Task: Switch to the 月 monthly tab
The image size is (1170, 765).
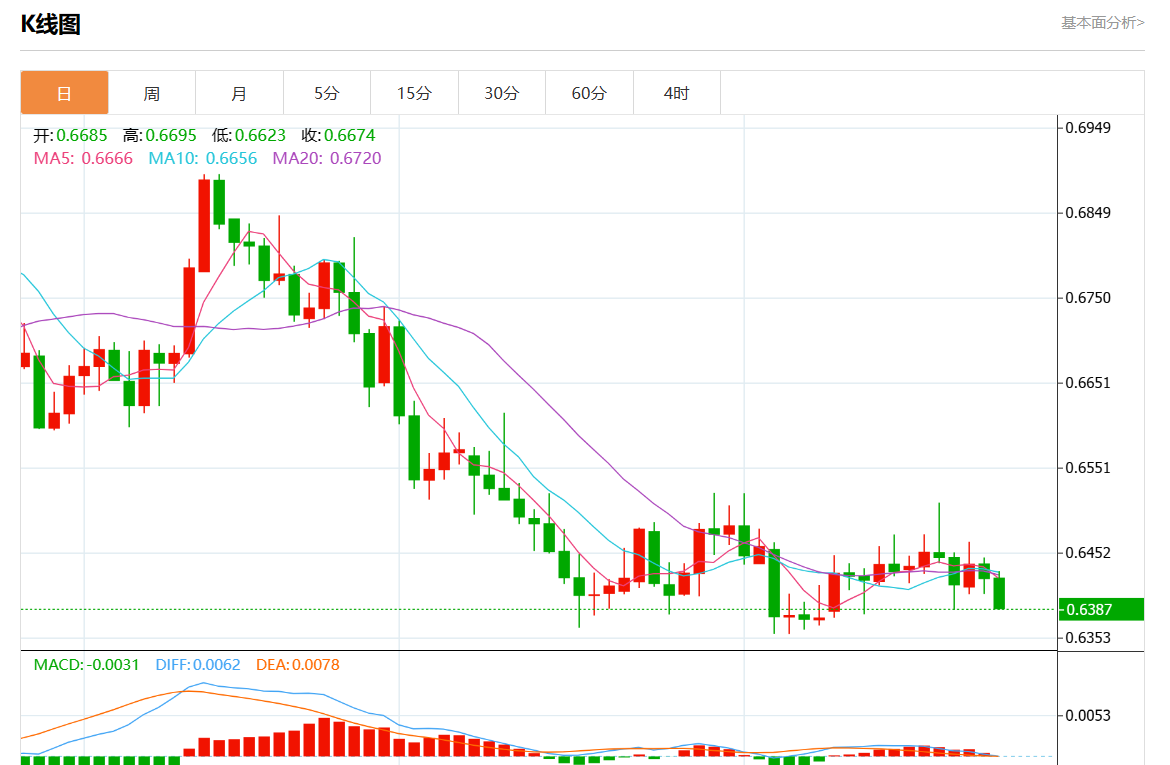Action: point(240,93)
